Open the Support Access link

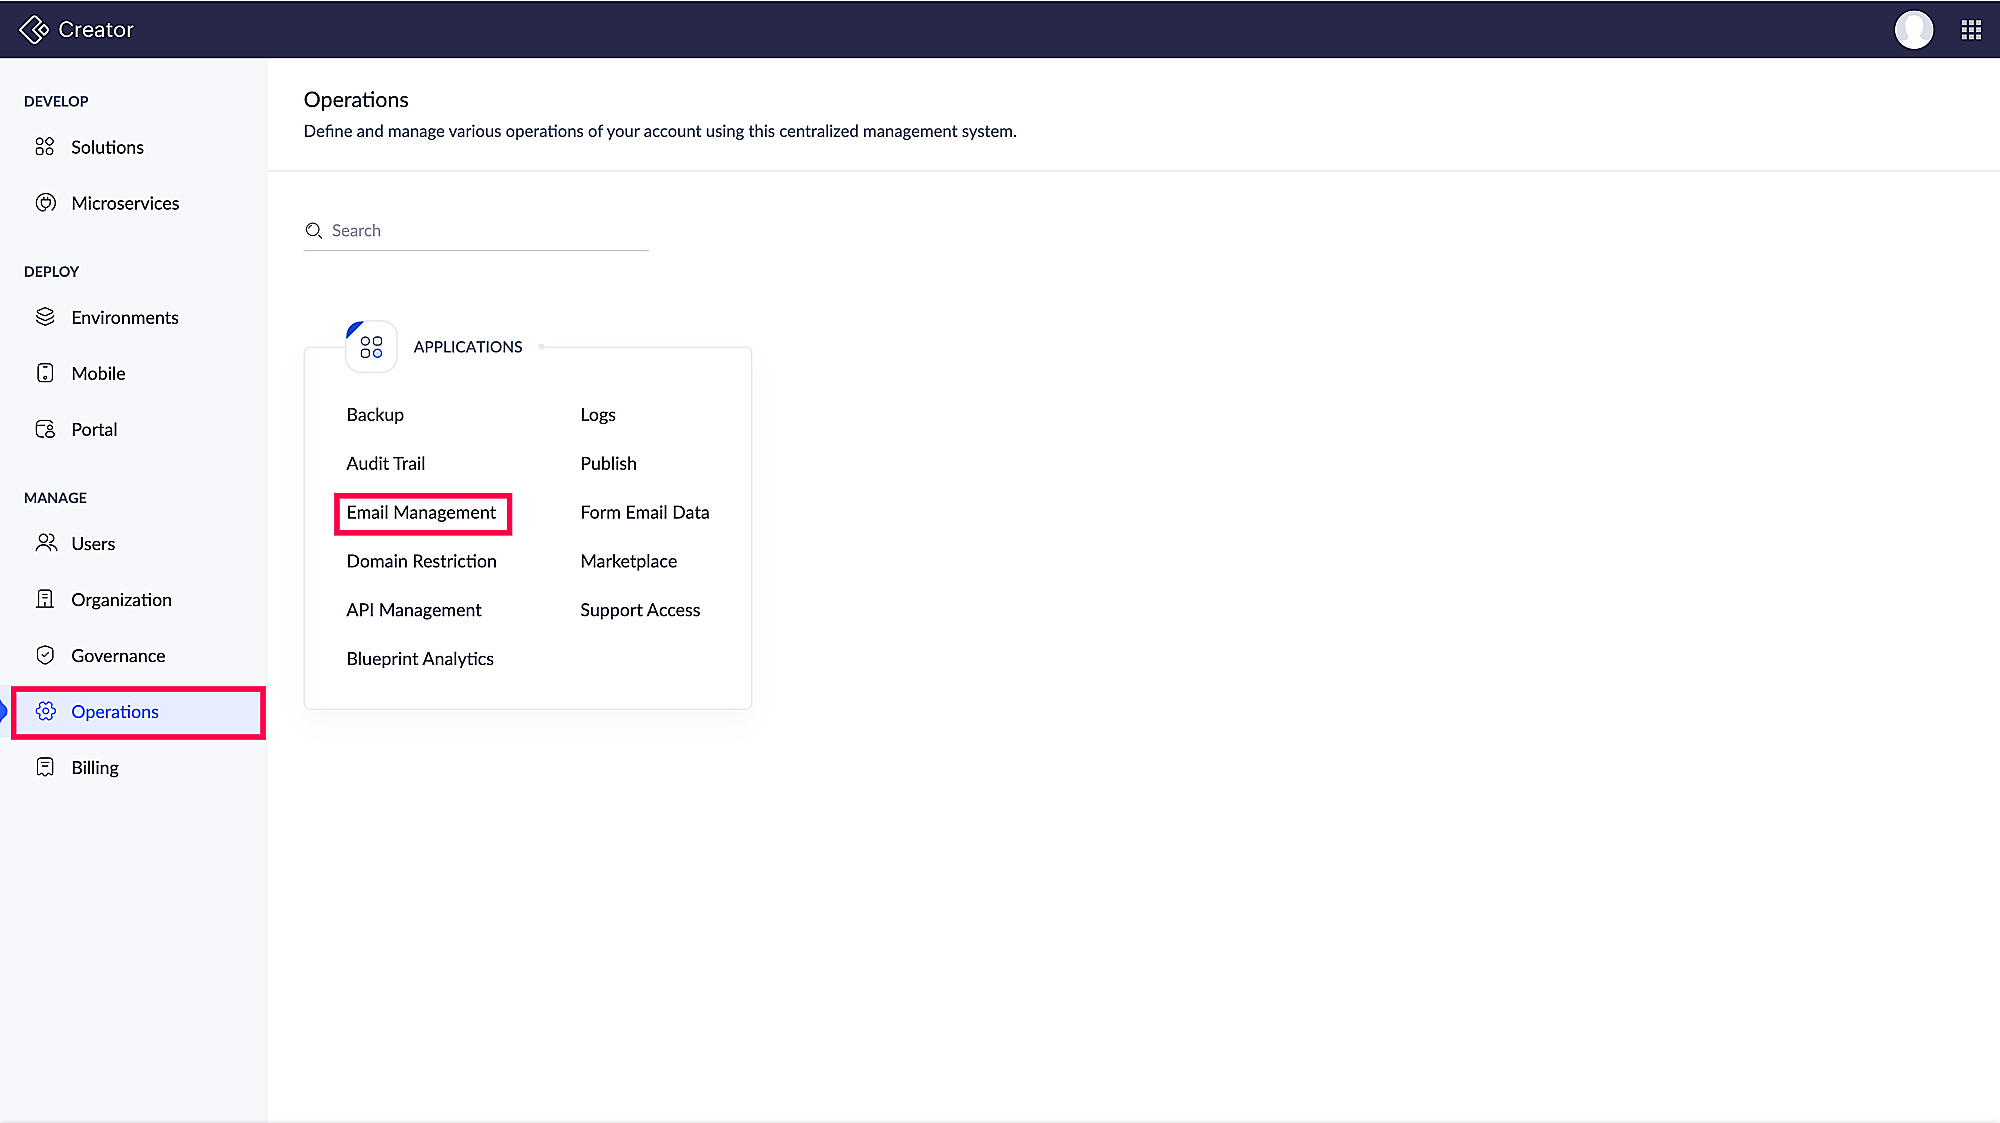coord(640,609)
